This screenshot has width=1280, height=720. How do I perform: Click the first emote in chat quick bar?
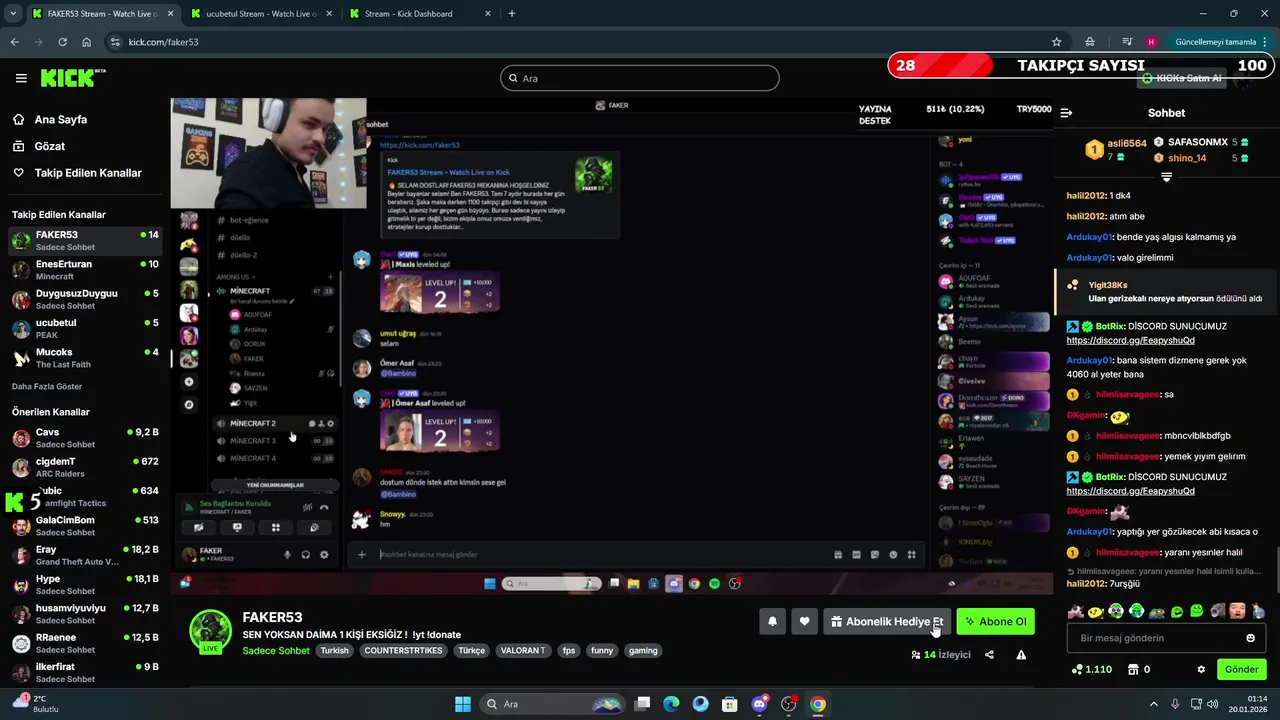click(1075, 611)
